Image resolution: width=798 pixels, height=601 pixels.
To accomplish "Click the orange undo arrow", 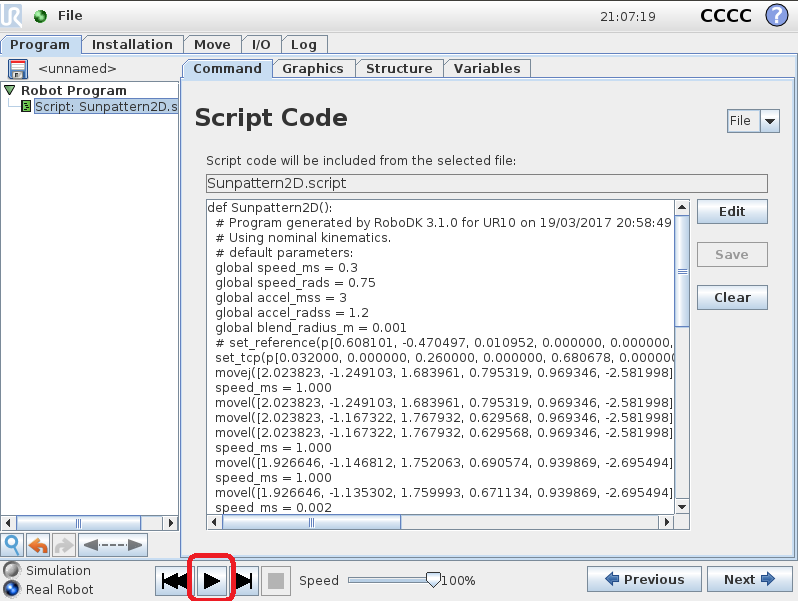I will 38,545.
